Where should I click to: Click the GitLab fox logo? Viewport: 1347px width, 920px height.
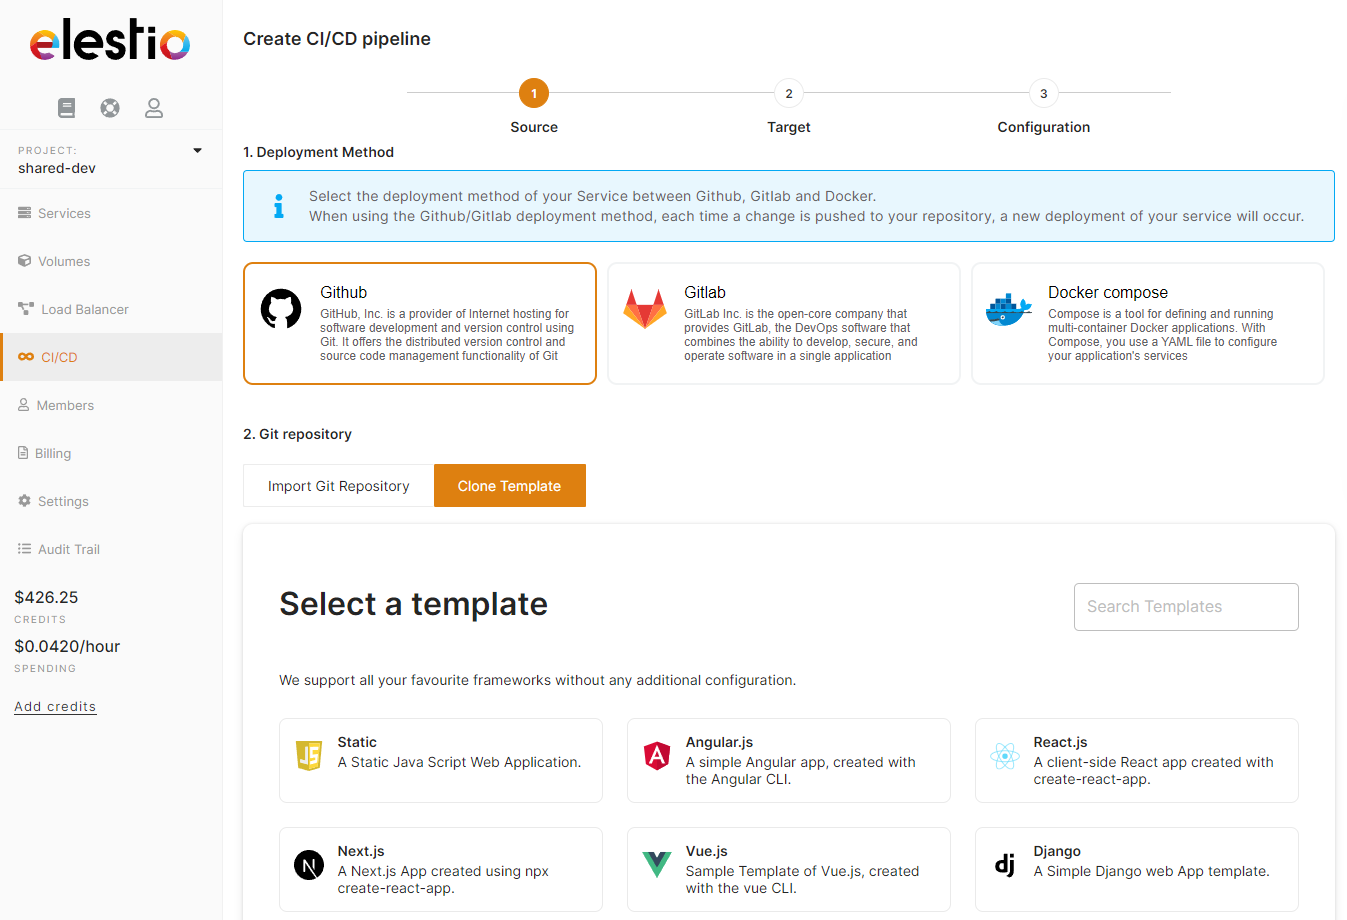pos(645,309)
